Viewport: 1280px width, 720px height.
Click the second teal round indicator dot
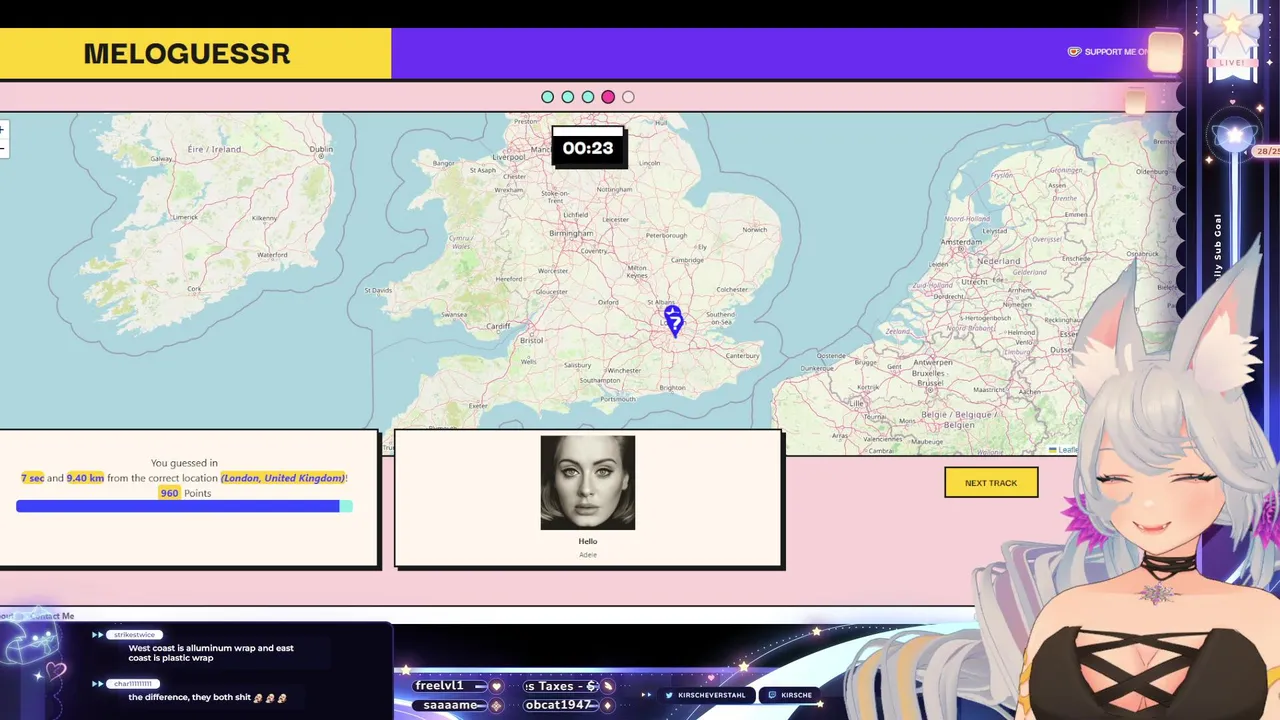568,97
